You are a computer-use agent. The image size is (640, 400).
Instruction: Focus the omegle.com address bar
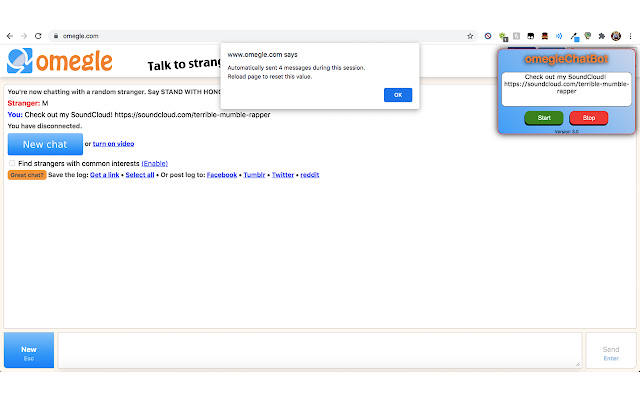point(261,36)
